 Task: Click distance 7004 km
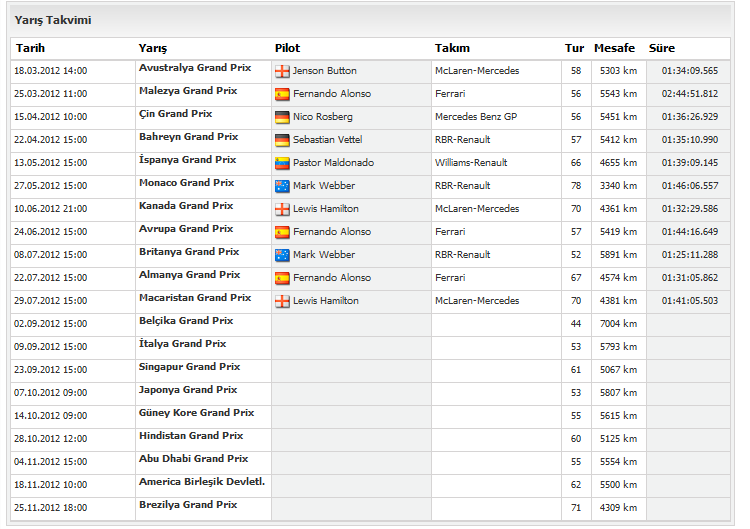[618, 324]
